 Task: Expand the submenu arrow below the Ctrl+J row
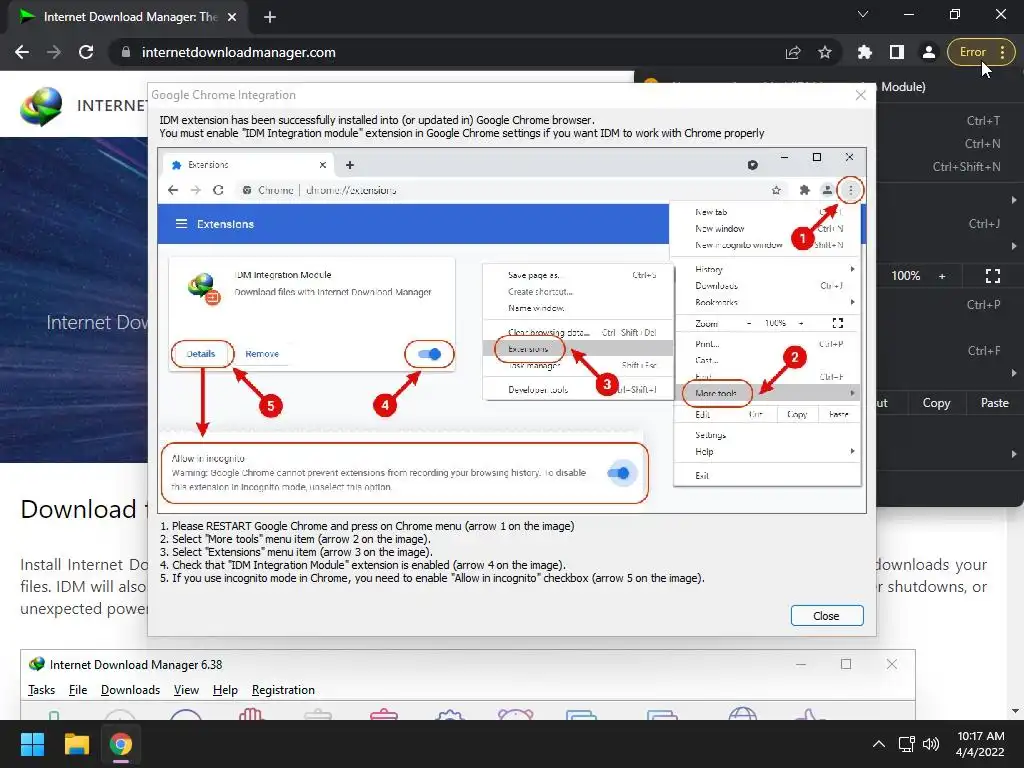(1014, 246)
